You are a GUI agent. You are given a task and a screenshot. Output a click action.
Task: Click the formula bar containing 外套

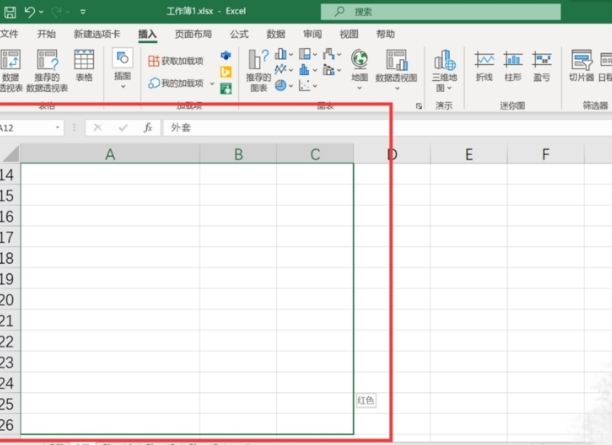(387, 128)
